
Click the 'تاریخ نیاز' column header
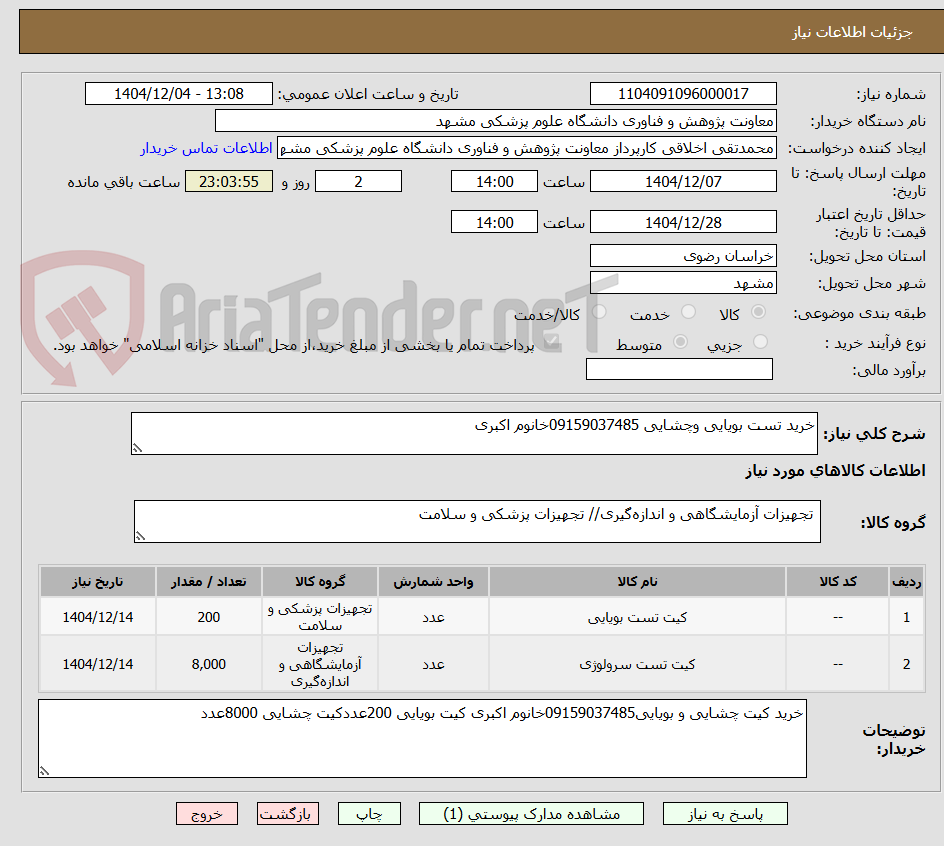pos(98,582)
